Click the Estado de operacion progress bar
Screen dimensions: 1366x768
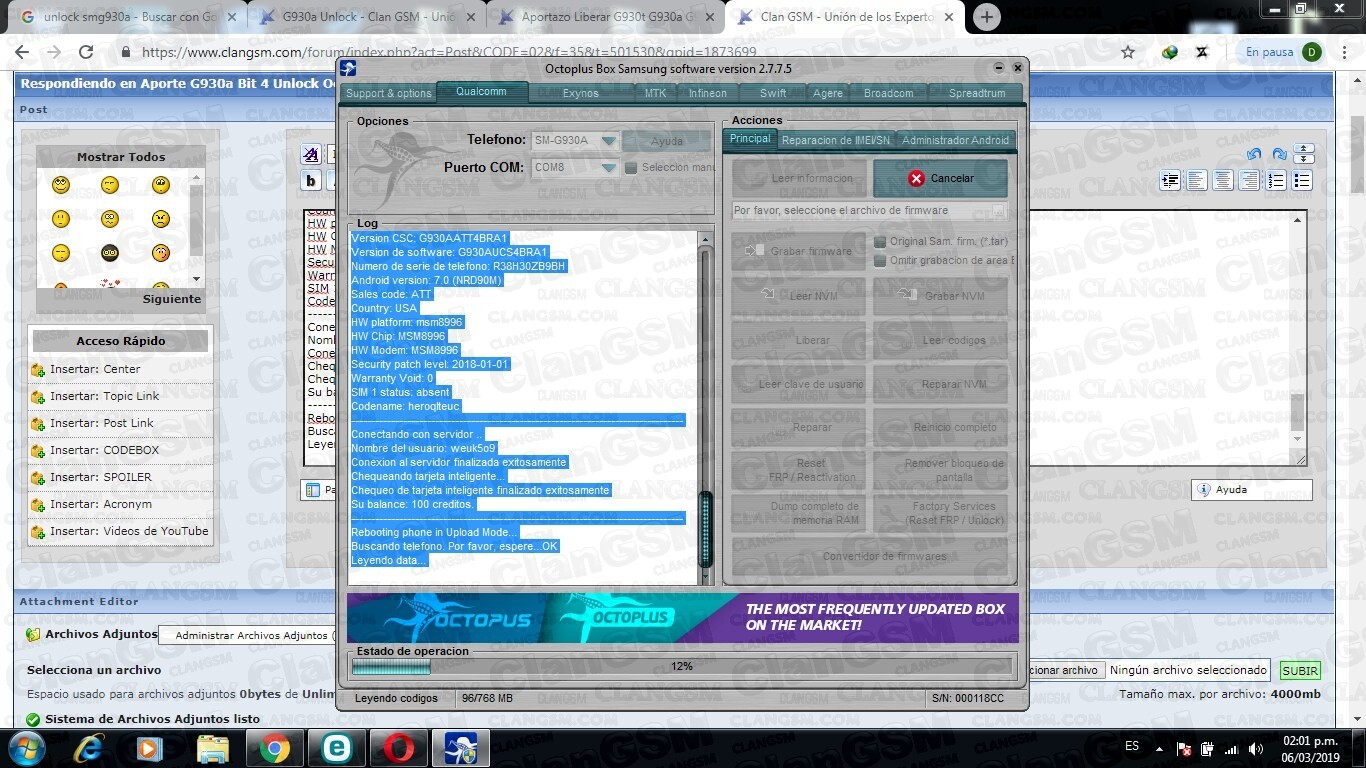click(682, 667)
